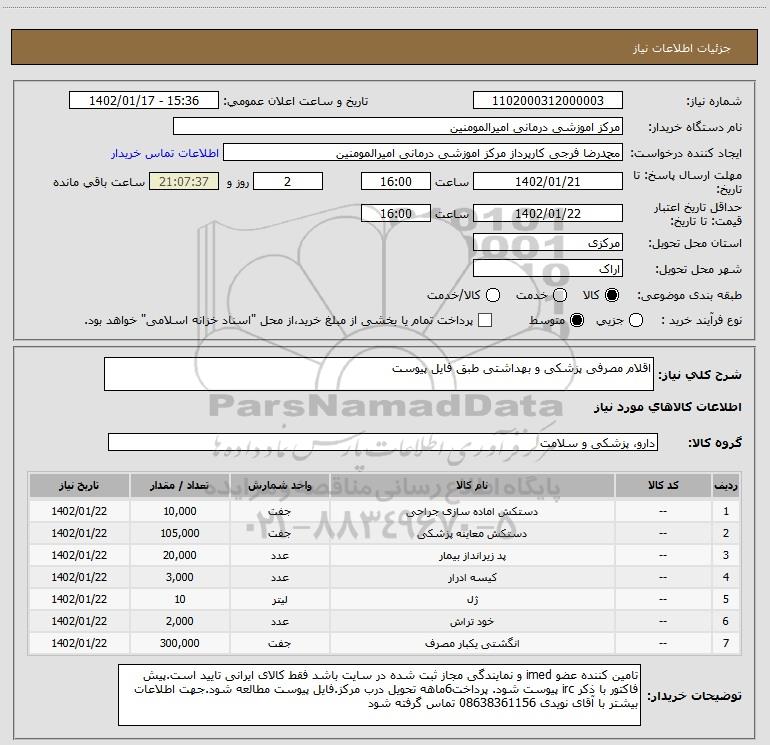Click quantity cell 105,000
The height and width of the screenshot is (745, 770).
point(180,533)
